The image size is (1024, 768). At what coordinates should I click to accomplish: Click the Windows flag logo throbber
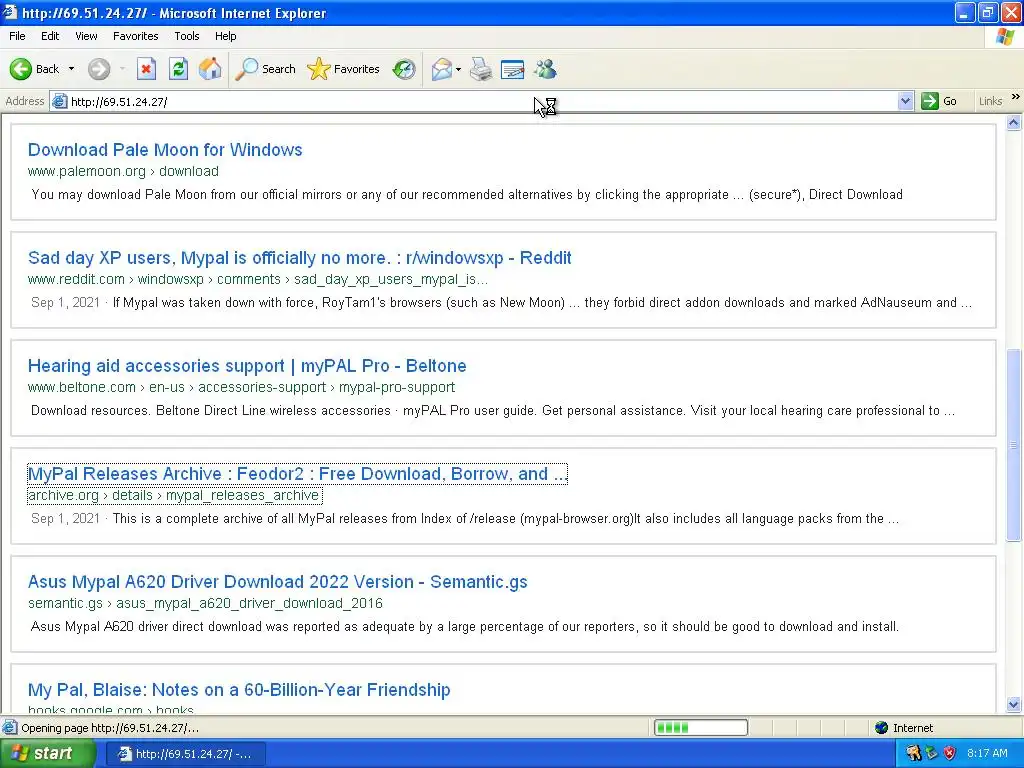(1005, 37)
